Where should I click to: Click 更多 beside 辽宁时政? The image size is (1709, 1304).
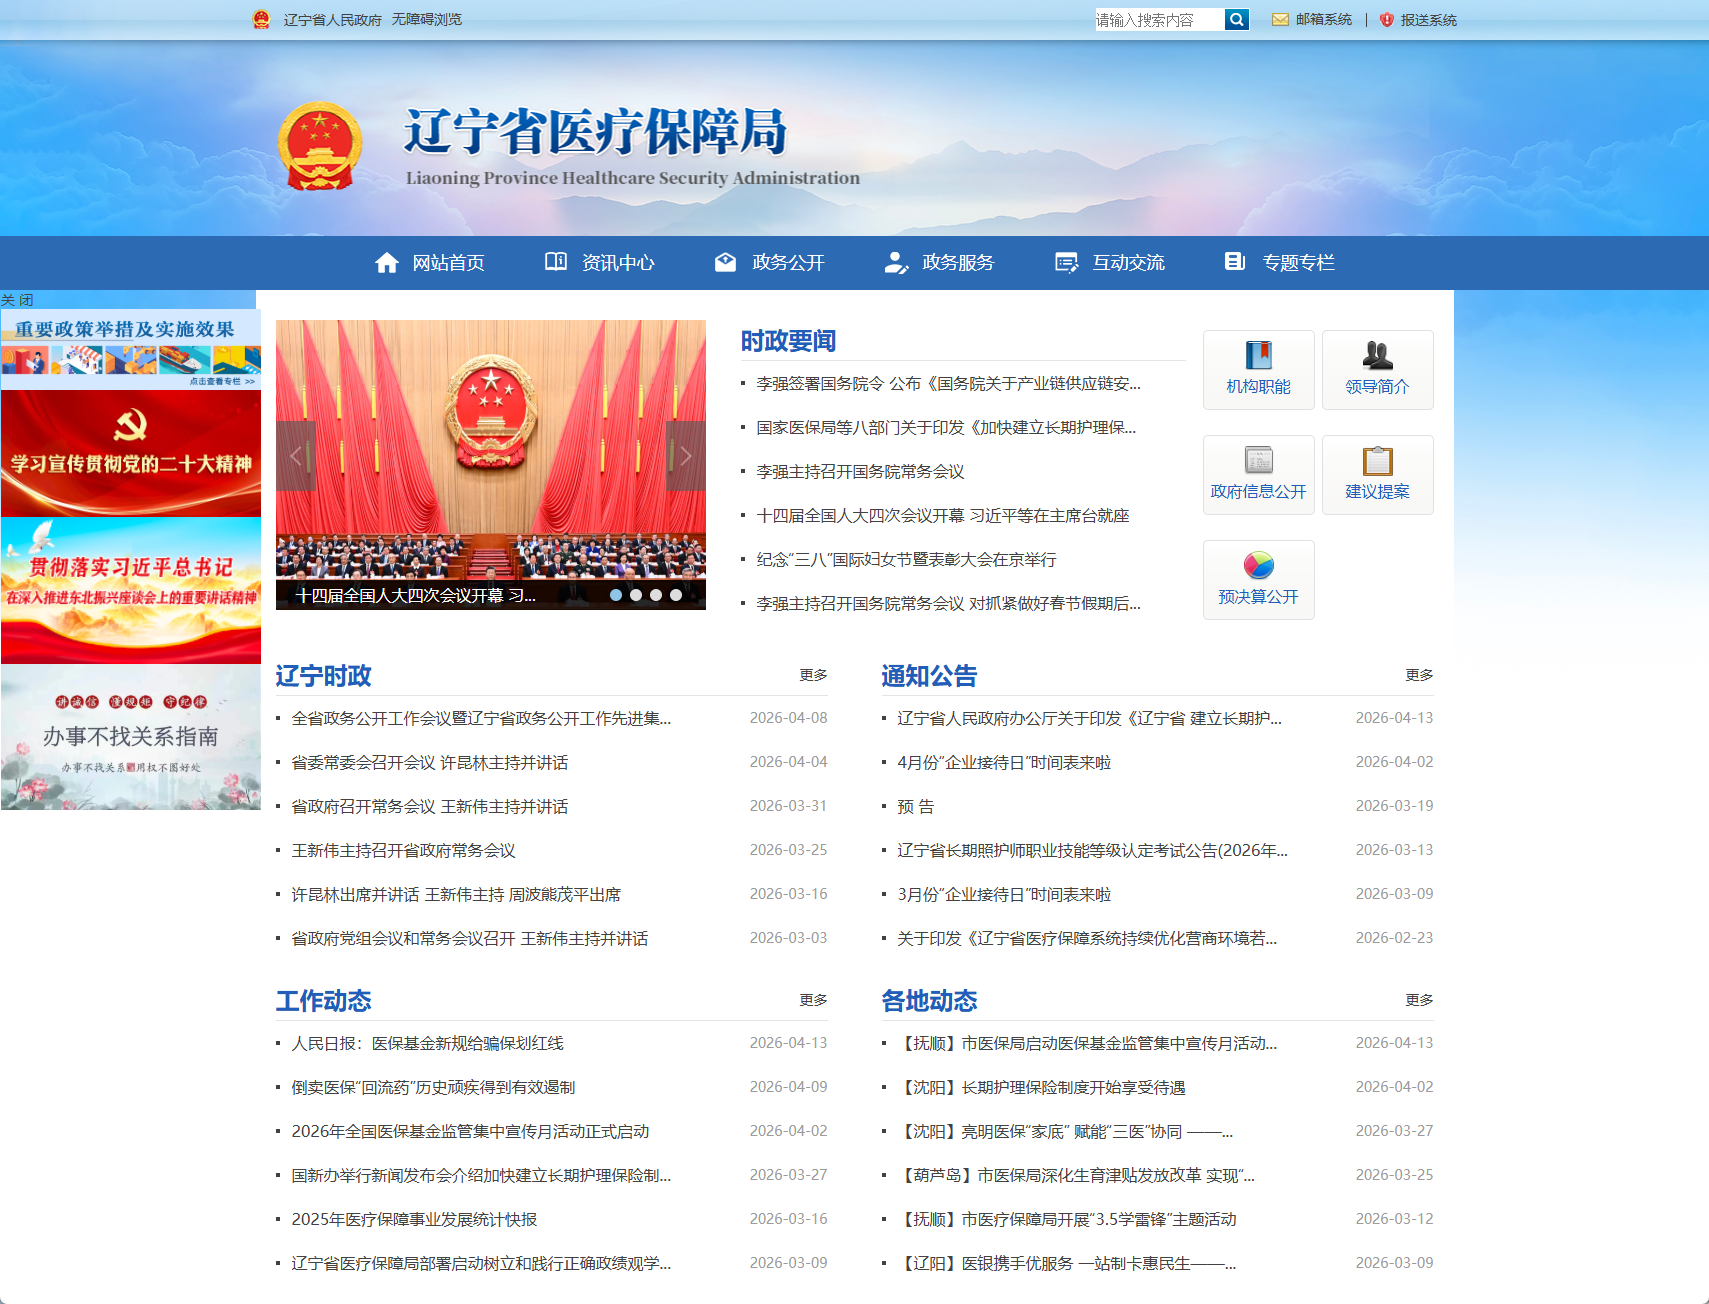point(812,674)
